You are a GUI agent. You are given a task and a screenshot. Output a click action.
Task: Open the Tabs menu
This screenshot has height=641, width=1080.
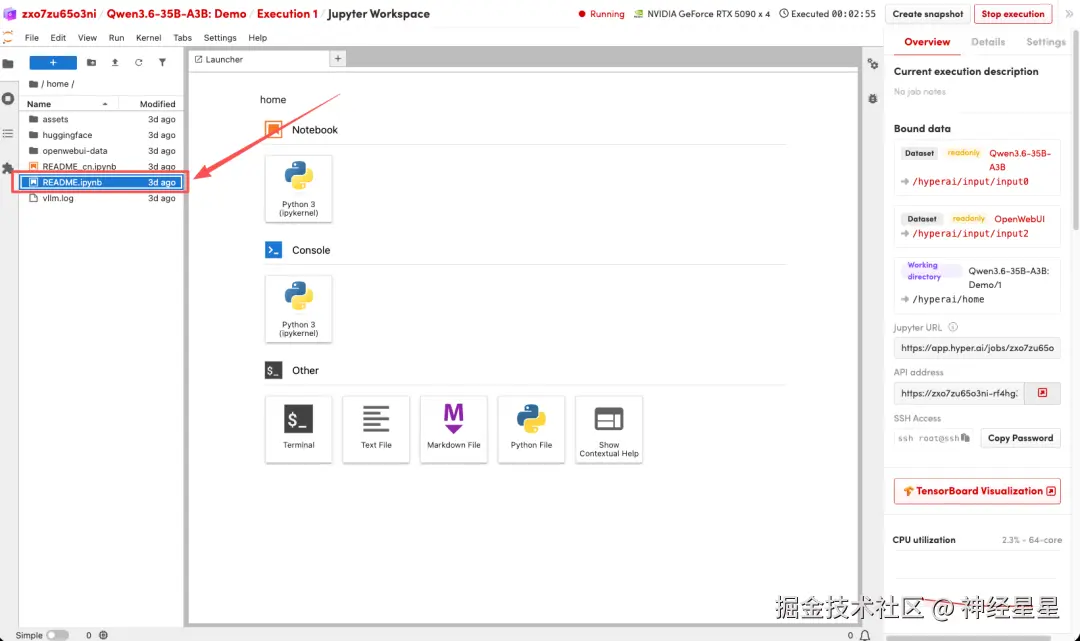point(183,38)
